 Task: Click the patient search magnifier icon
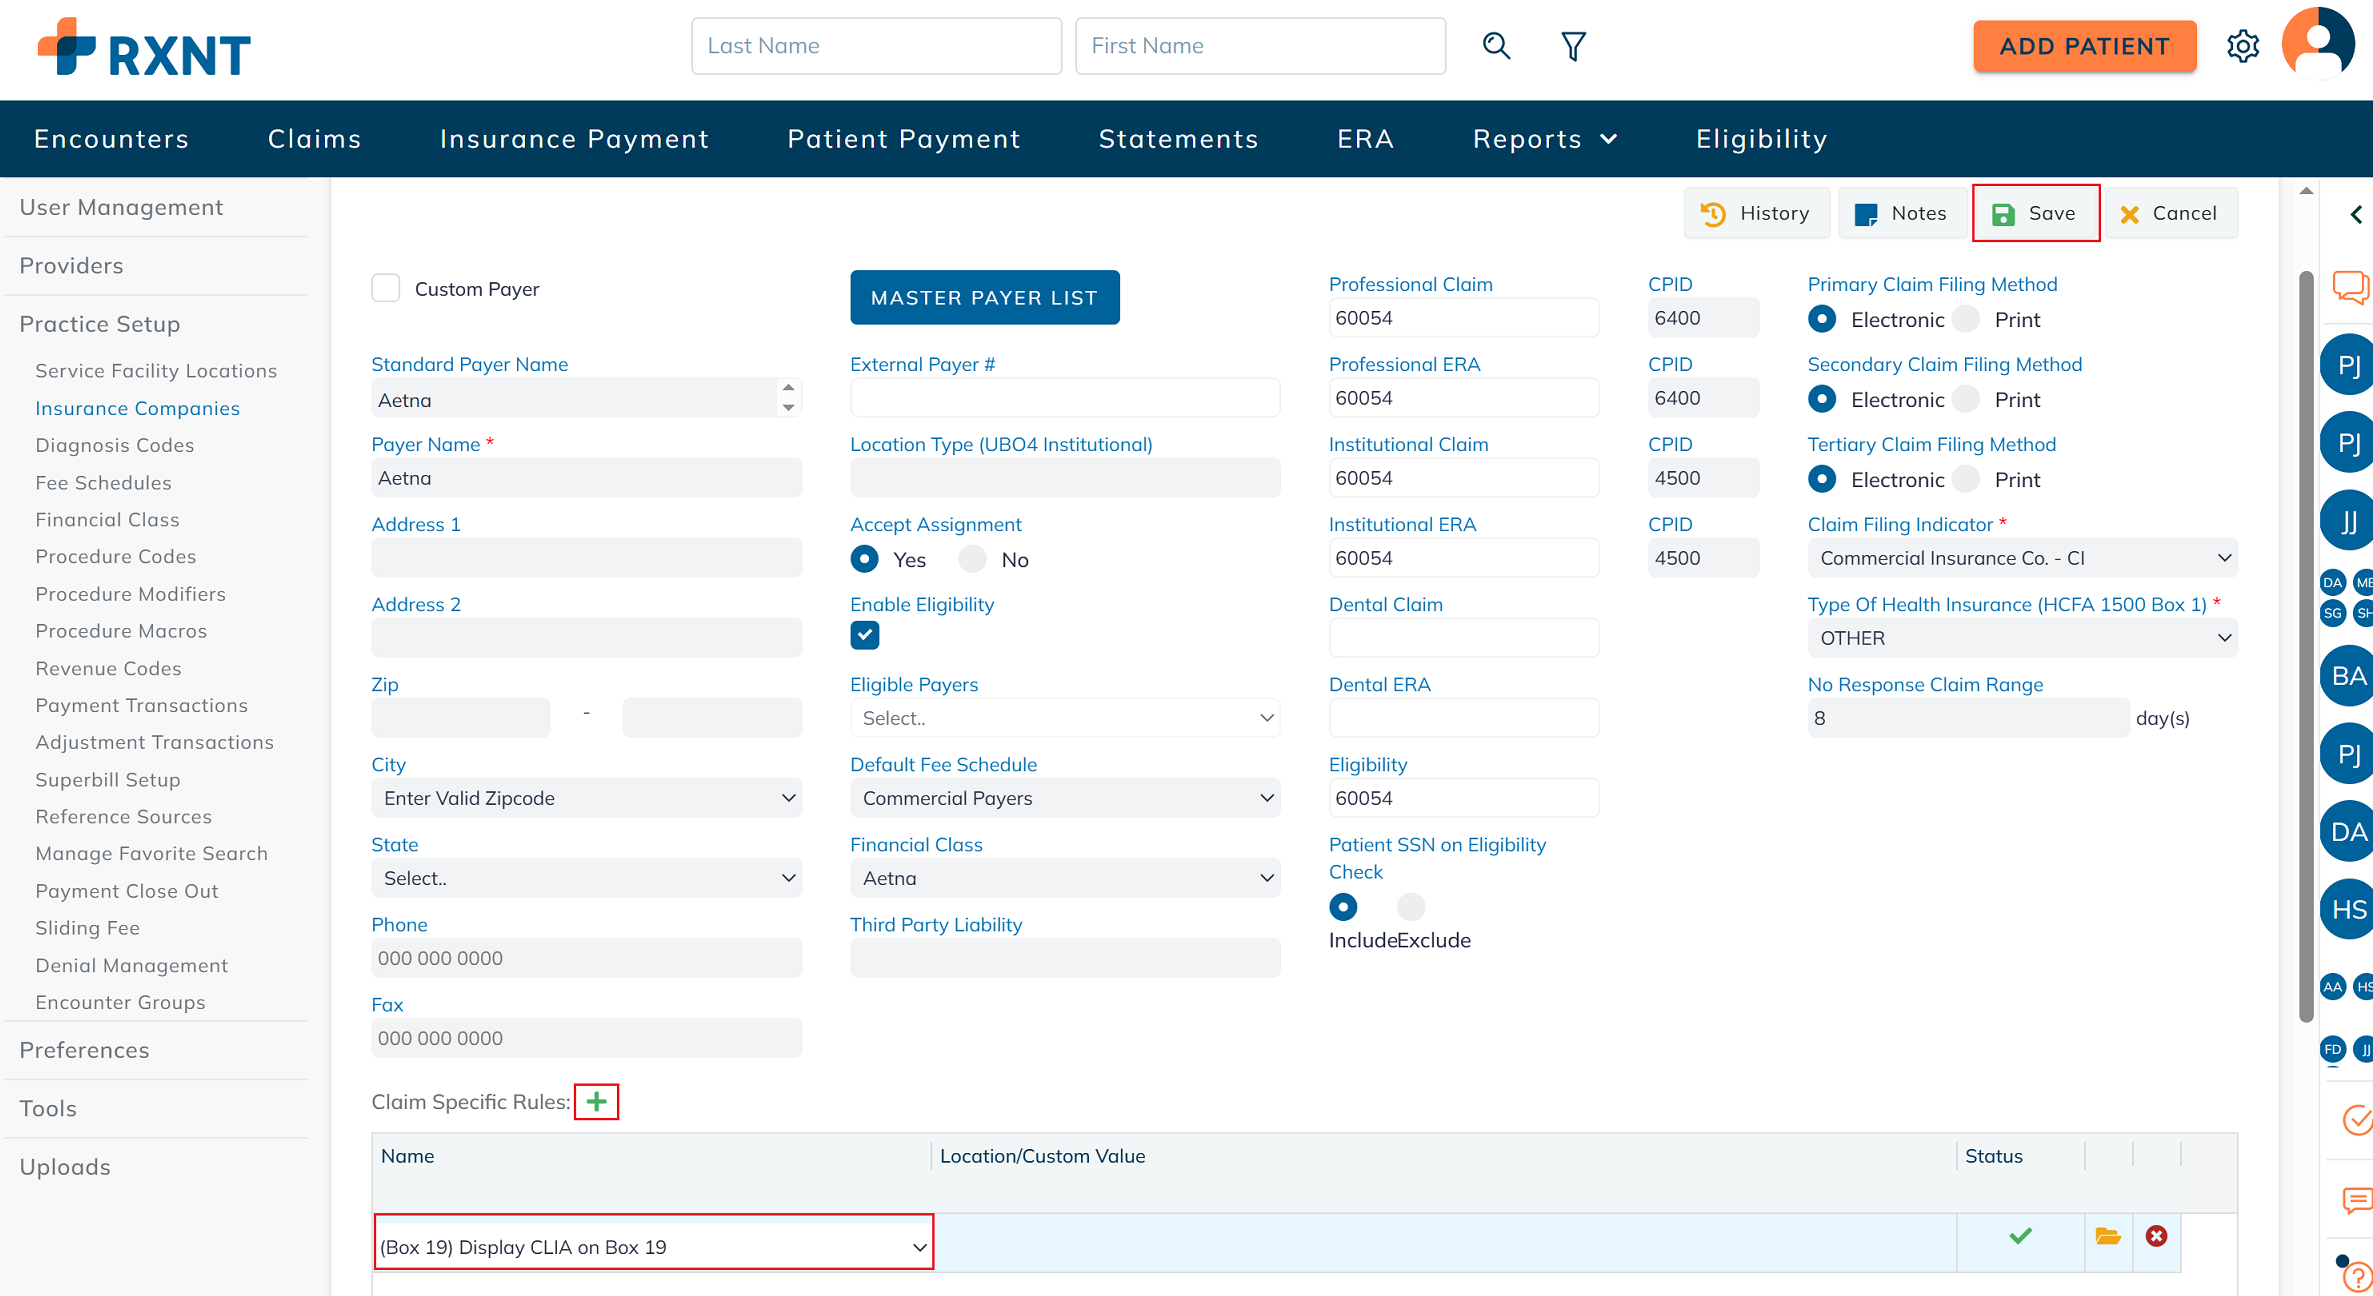tap(1496, 46)
